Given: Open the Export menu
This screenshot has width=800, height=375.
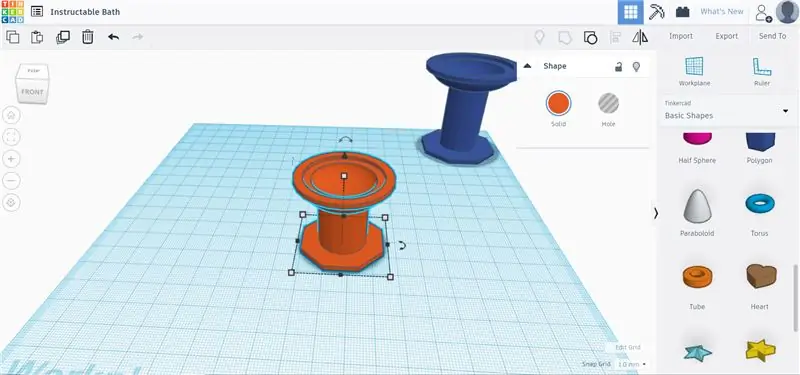Looking at the screenshot, I should [727, 36].
